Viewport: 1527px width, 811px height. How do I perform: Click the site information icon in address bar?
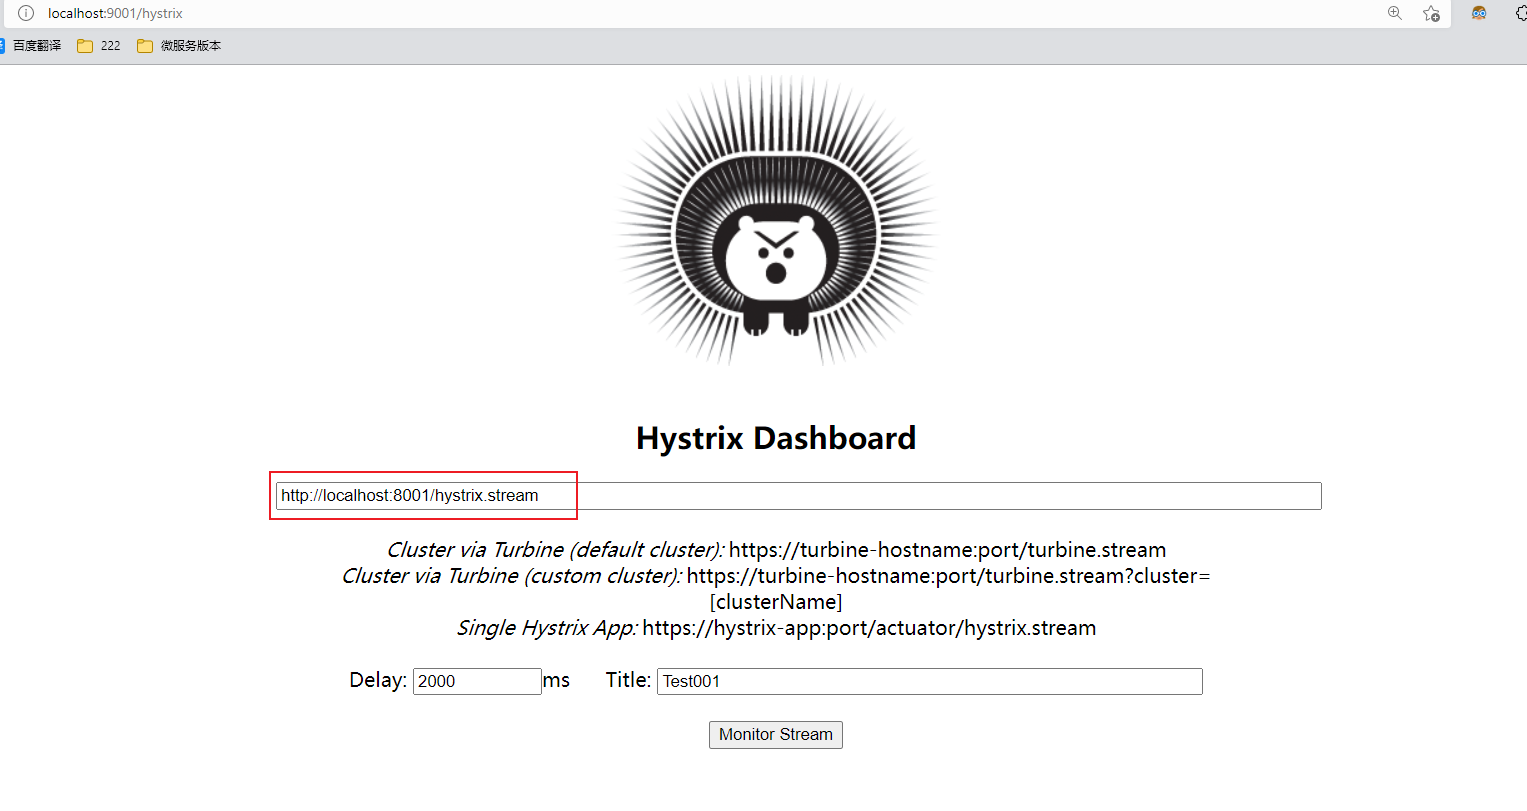pos(26,13)
